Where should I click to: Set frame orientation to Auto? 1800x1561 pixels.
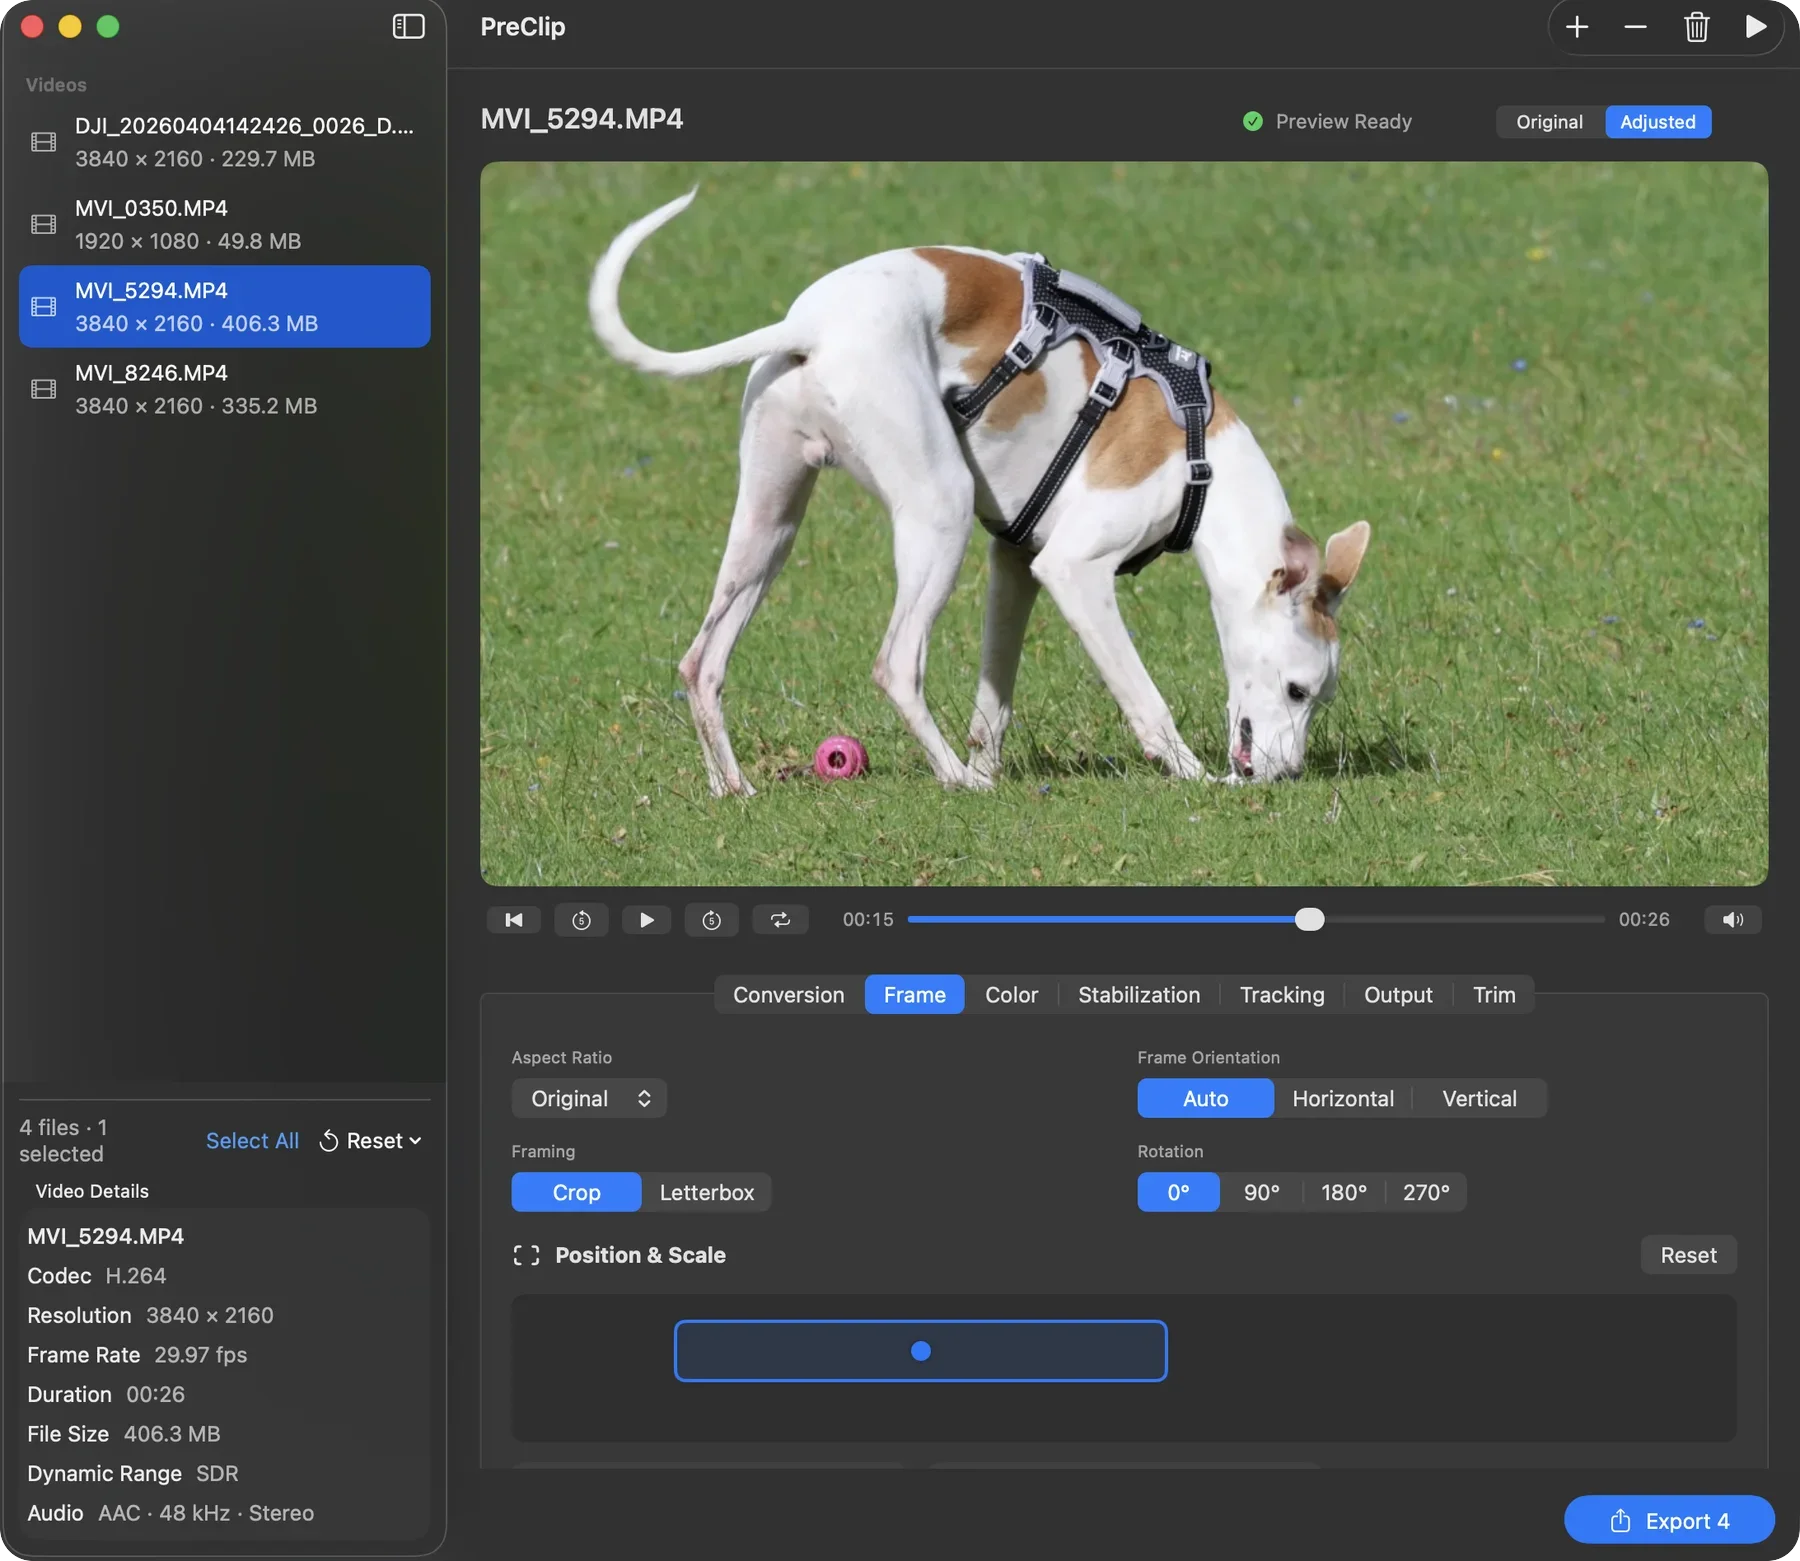[x=1205, y=1098]
